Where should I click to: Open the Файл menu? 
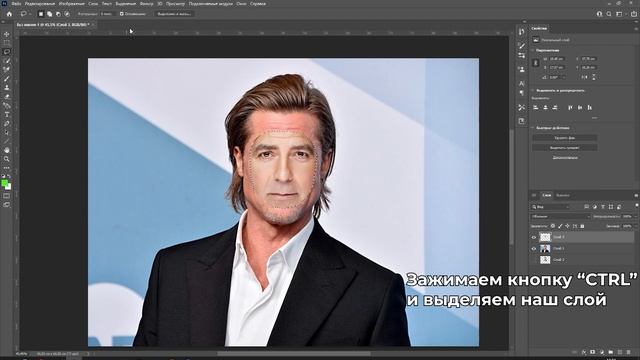(16, 4)
